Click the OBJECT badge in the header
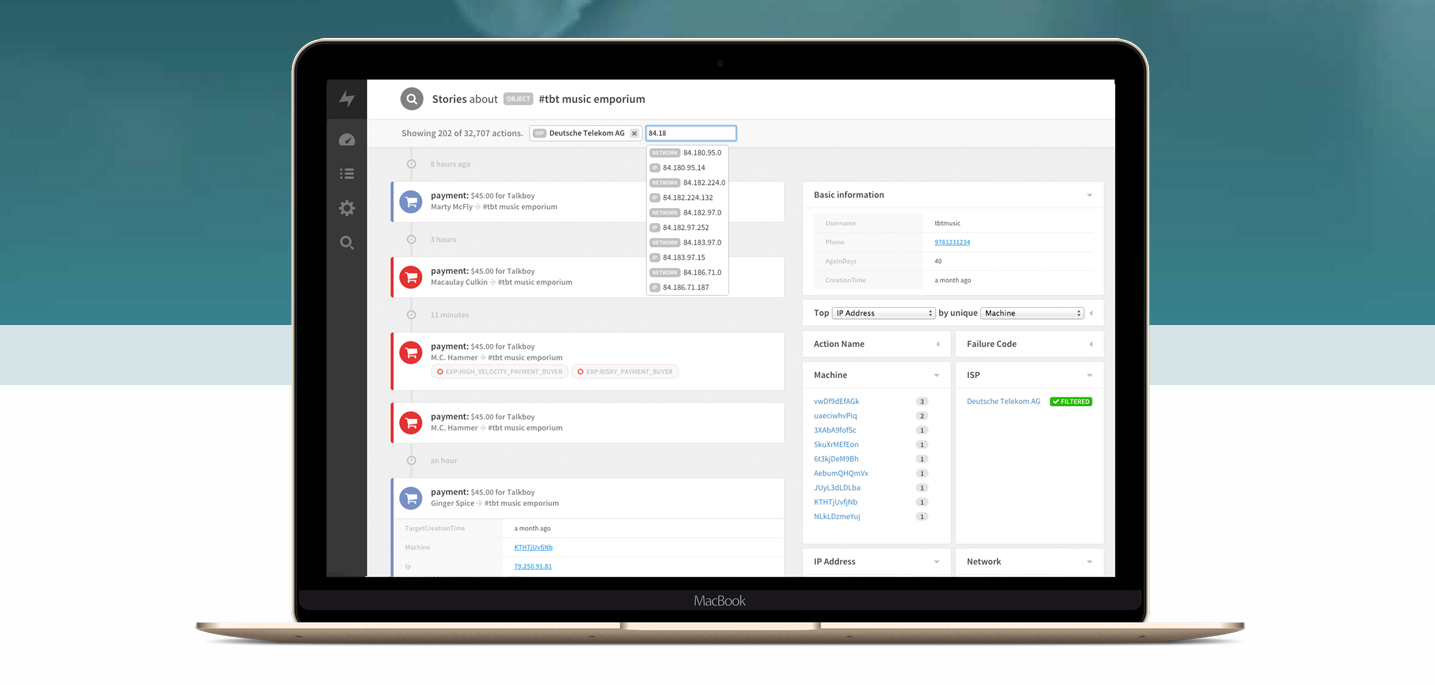Screen dimensions: 1435x685 pos(518,99)
